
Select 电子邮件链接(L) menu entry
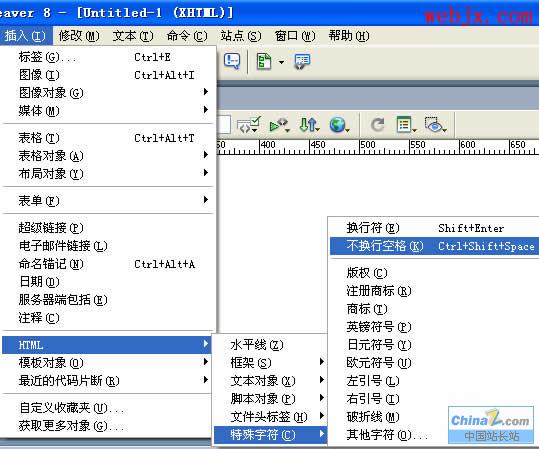(x=108, y=245)
